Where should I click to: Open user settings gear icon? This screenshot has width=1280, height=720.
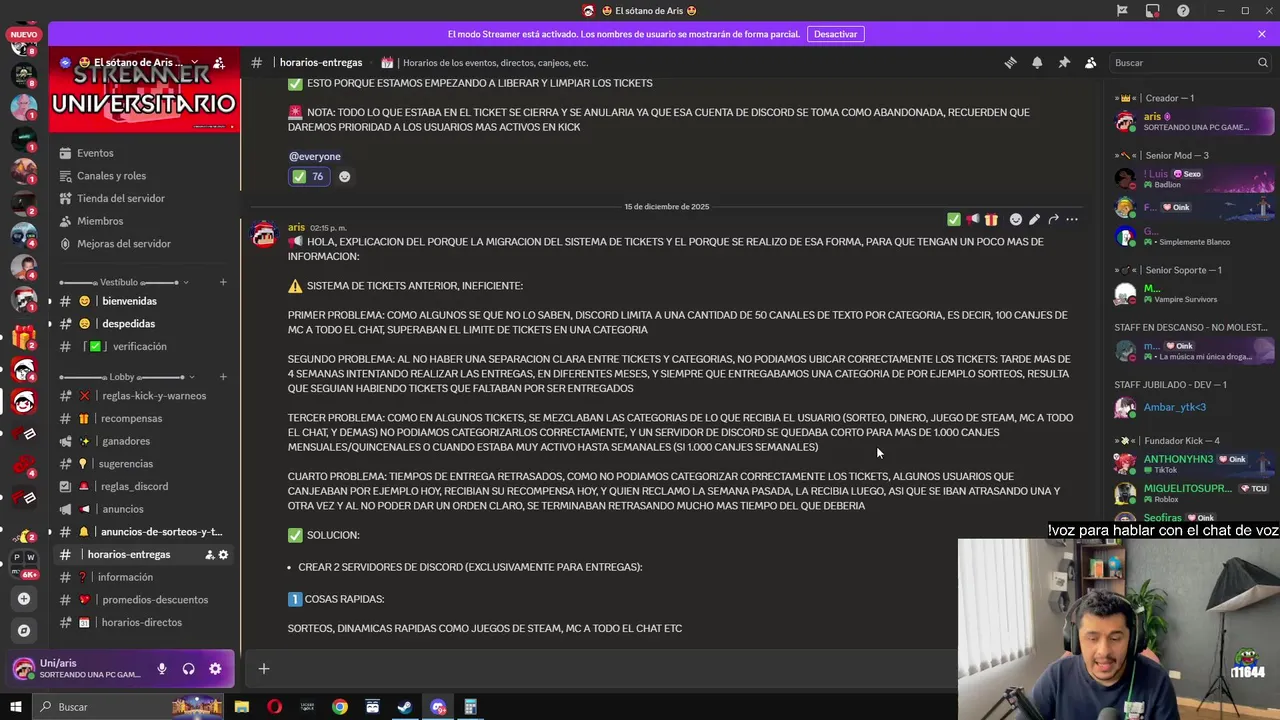click(215, 669)
